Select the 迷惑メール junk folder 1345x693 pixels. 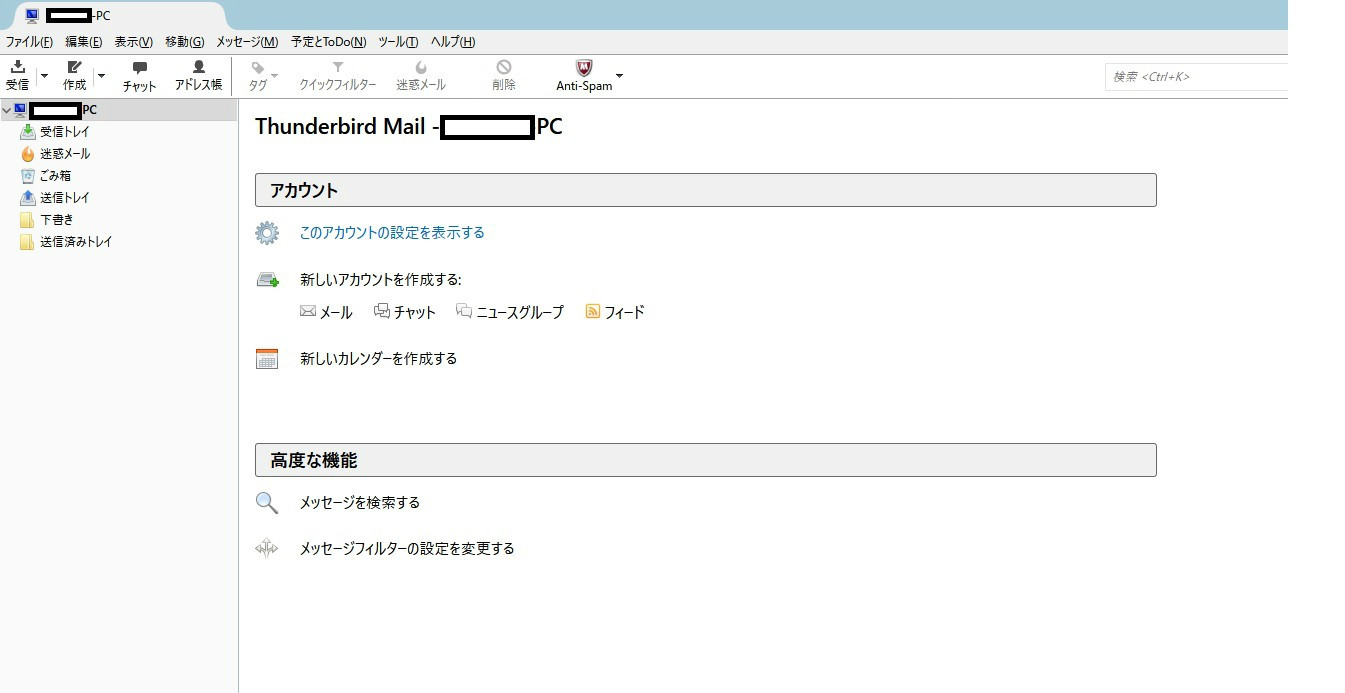click(x=64, y=154)
